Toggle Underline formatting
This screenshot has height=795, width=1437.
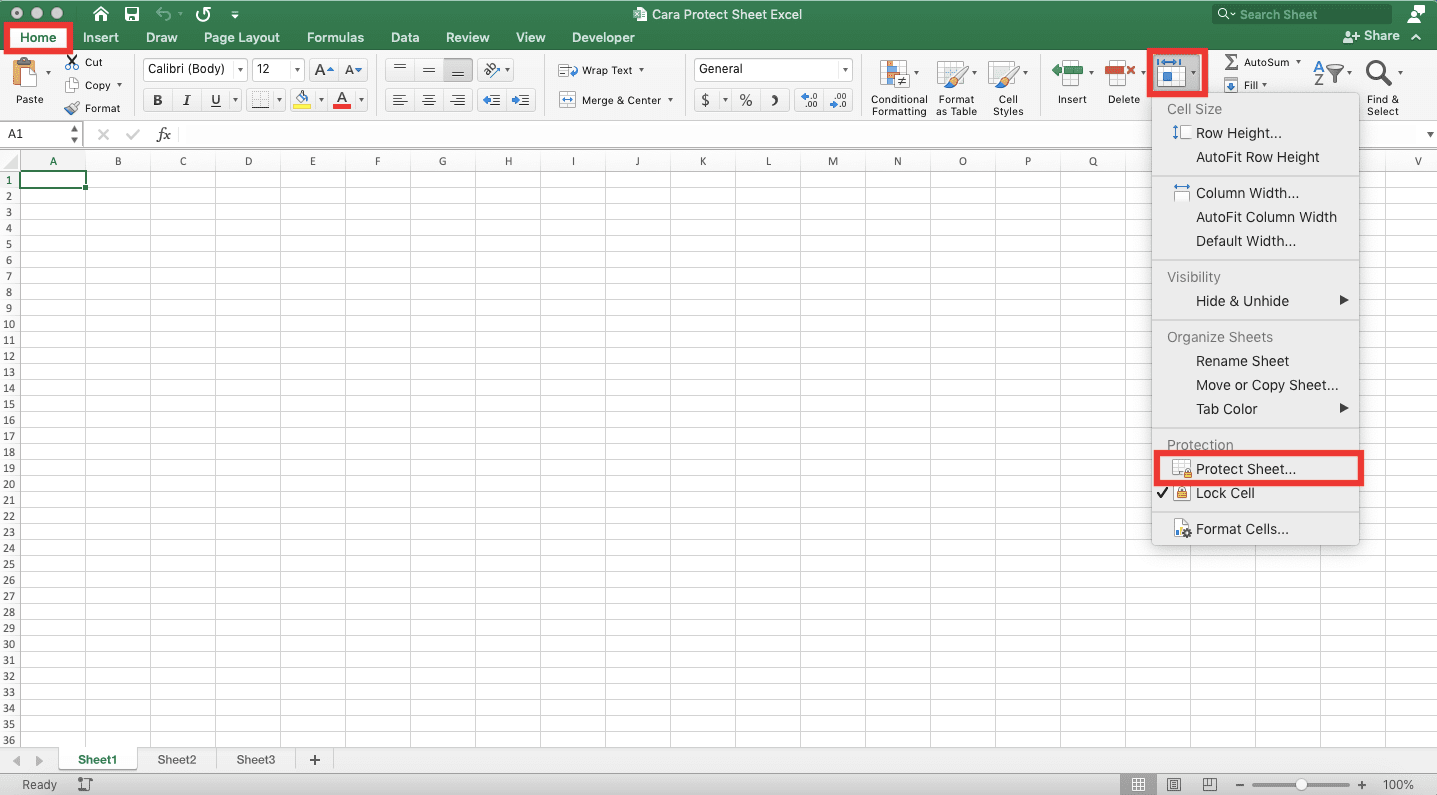point(216,100)
